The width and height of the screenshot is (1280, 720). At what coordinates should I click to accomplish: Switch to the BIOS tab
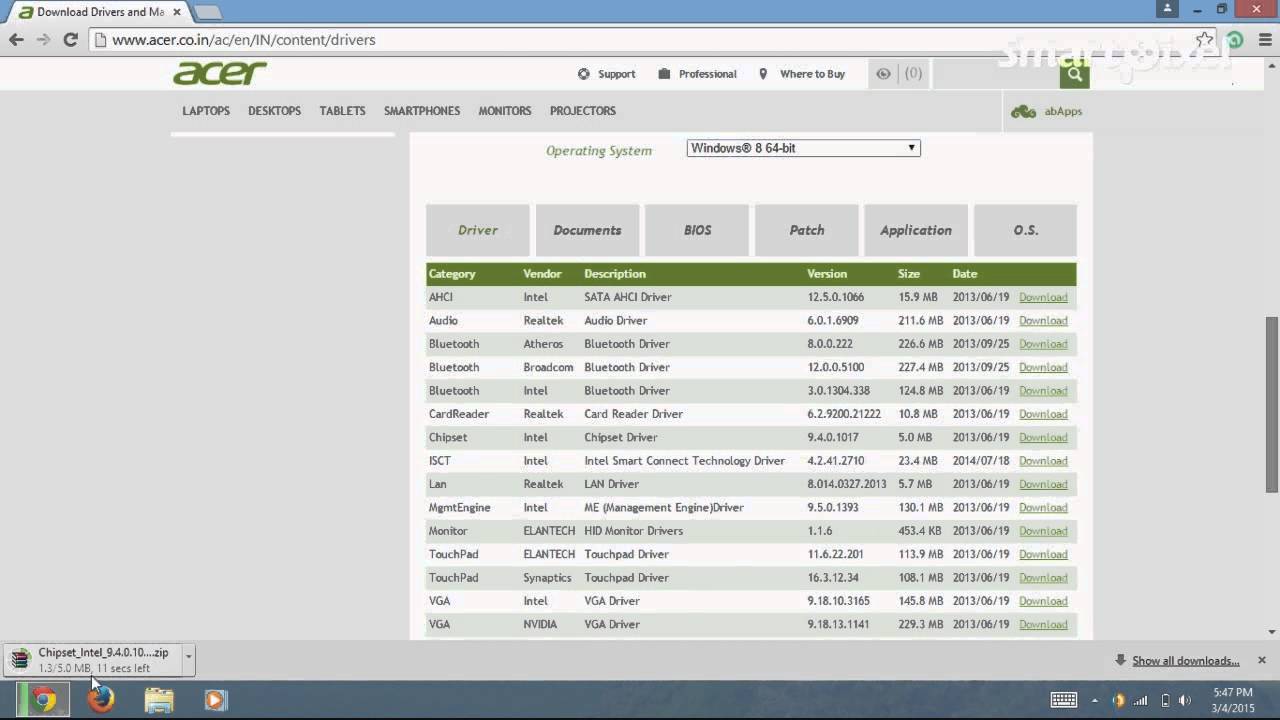[697, 230]
